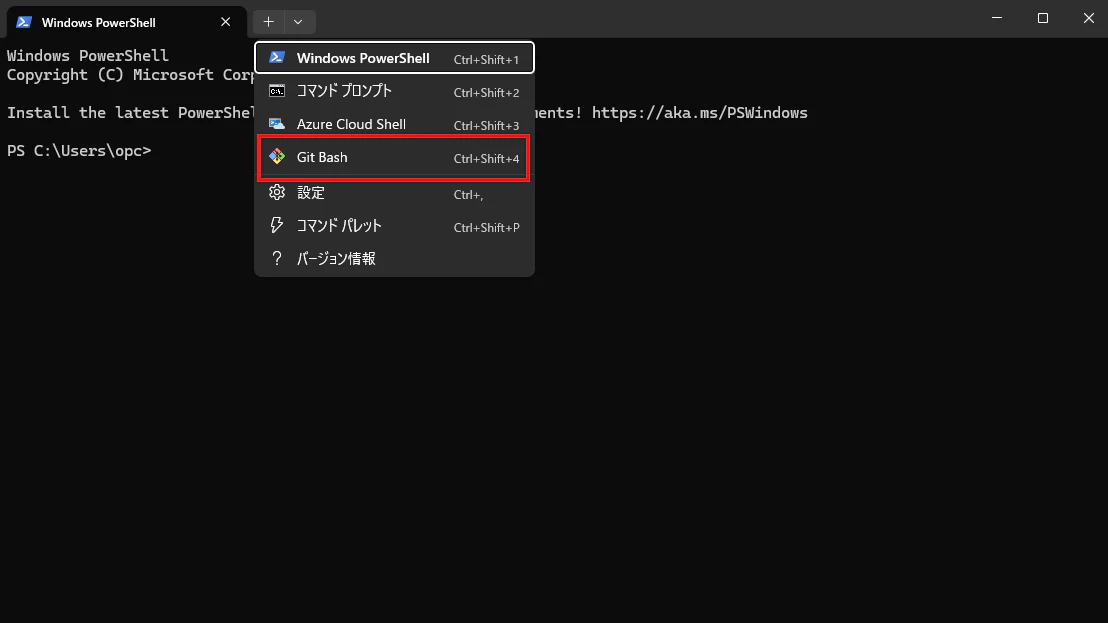Image resolution: width=1108 pixels, height=623 pixels.
Task: Click the settings gear icon
Action: [x=277, y=192]
